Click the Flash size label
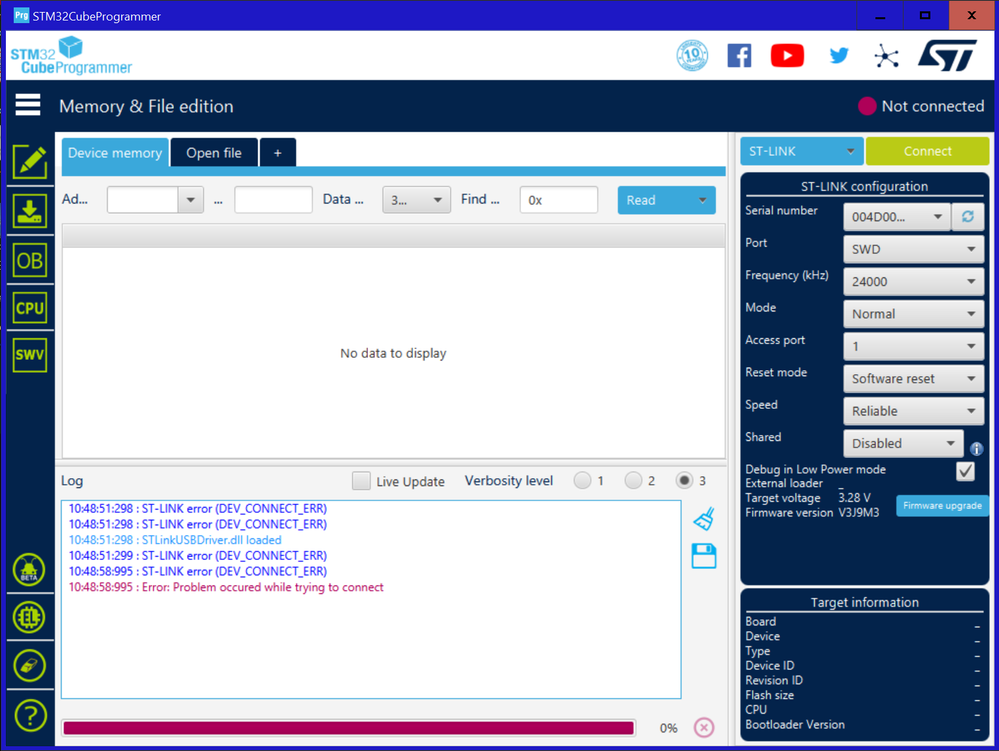Image resolution: width=999 pixels, height=751 pixels. (770, 695)
